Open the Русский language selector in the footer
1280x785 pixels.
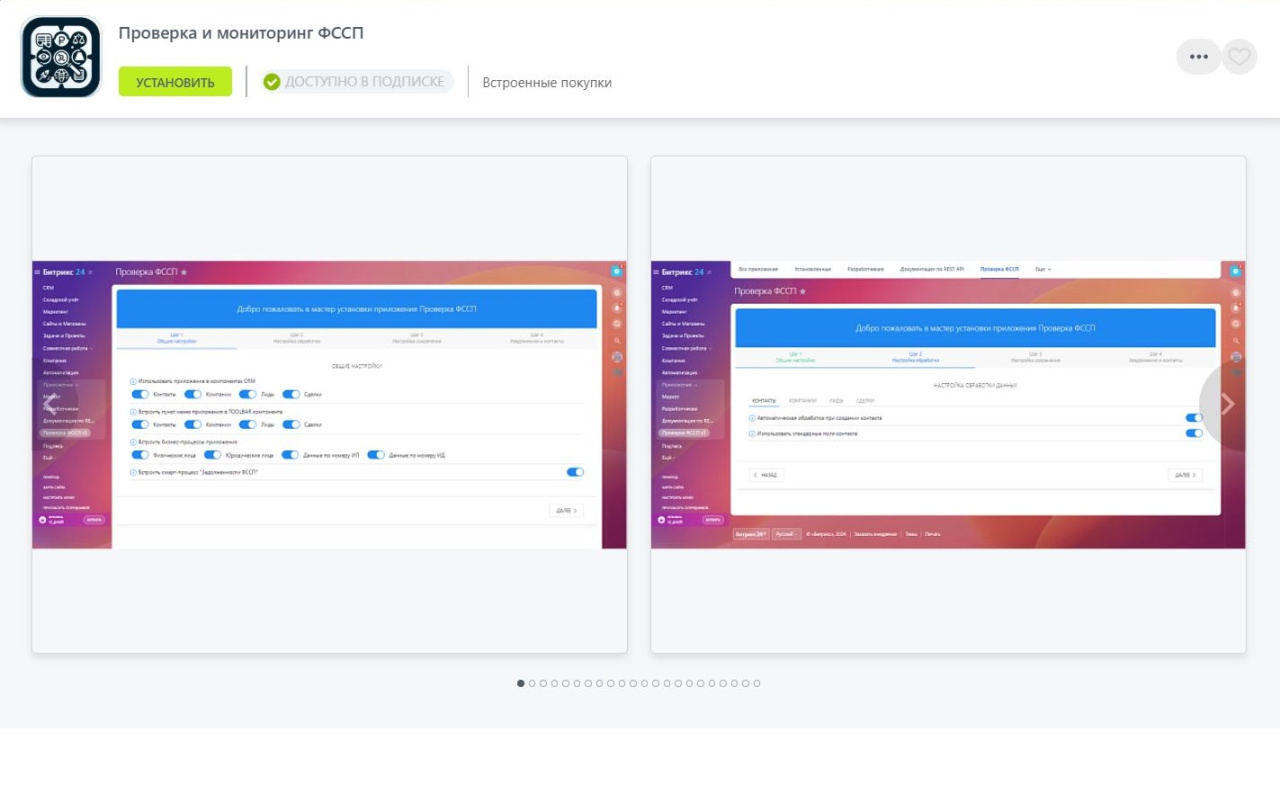786,534
